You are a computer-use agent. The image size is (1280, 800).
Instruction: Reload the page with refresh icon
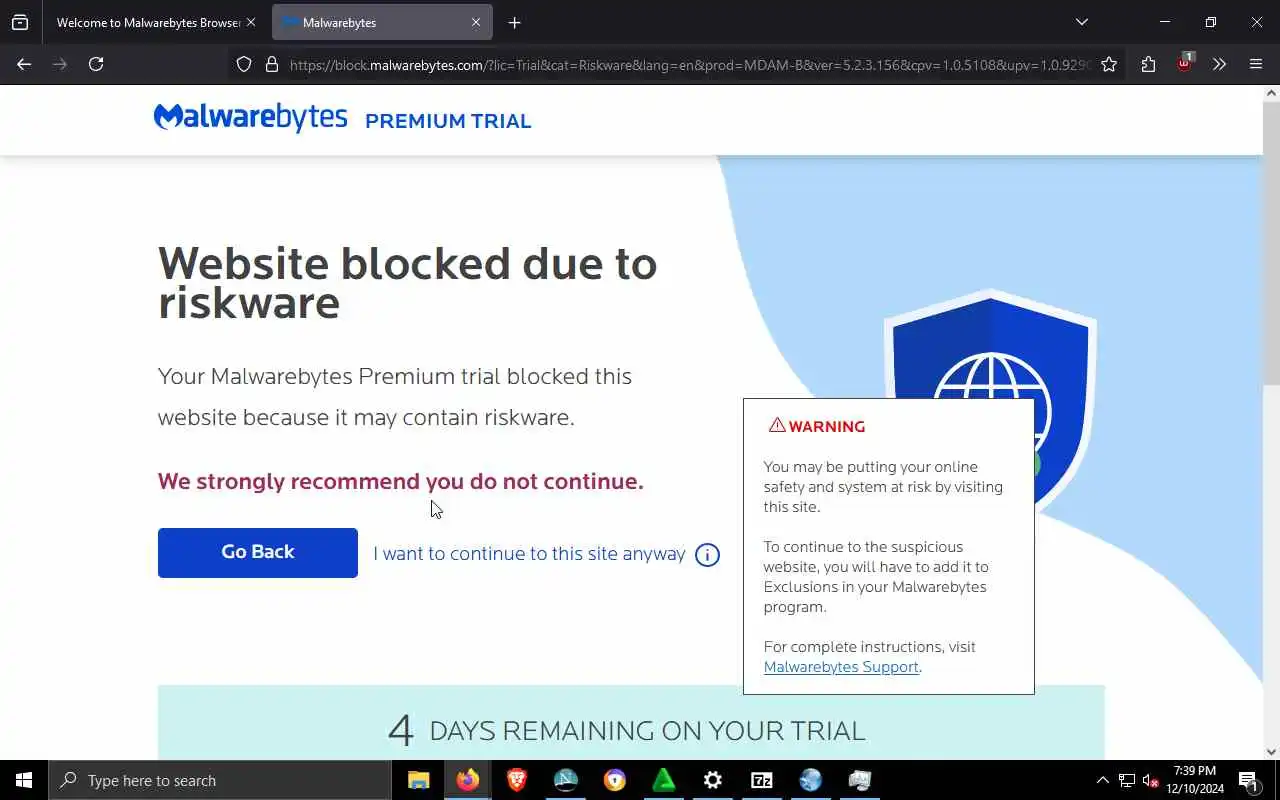click(x=96, y=64)
